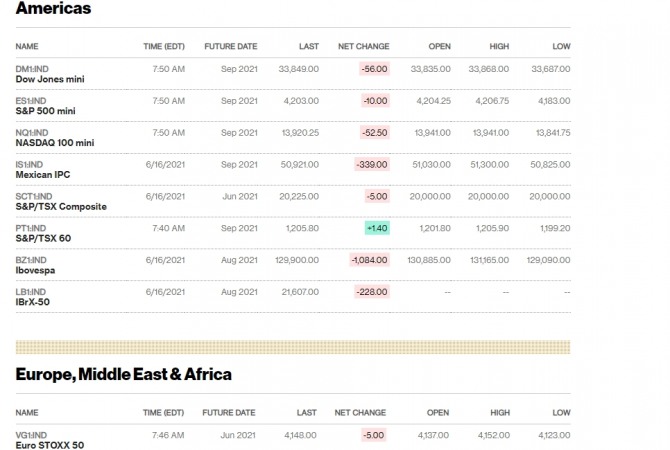Select the S&P/TSX Composite link

tap(60, 206)
